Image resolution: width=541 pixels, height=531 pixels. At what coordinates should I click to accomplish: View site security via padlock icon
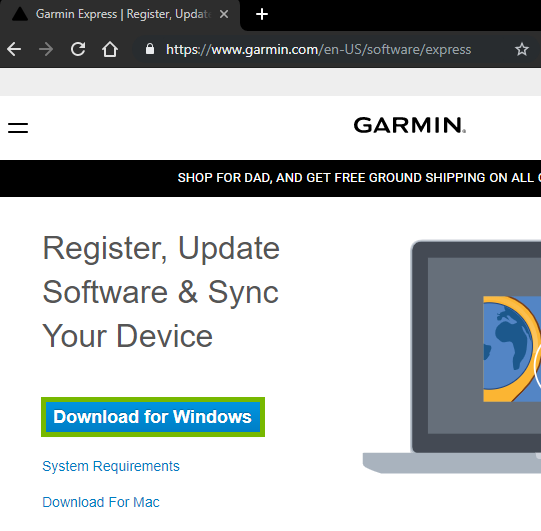click(x=150, y=49)
